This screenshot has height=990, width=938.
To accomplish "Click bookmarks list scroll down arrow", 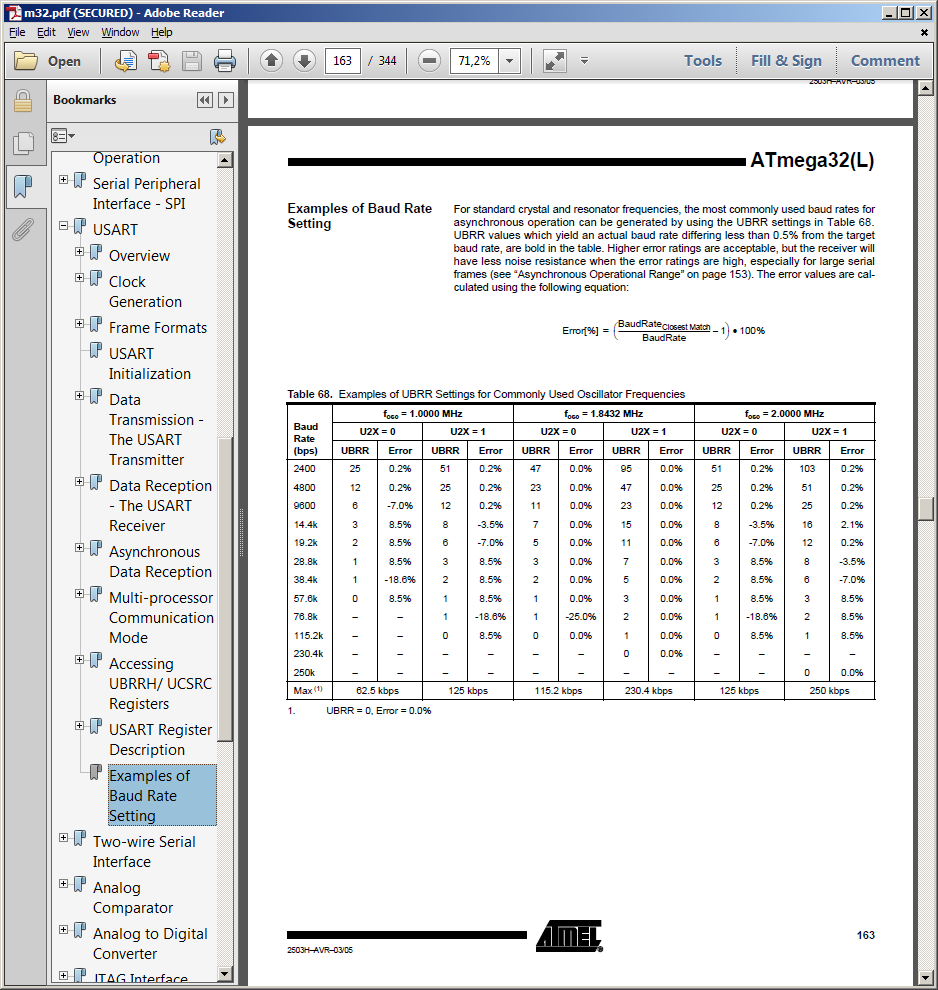I will pyautogui.click(x=225, y=974).
